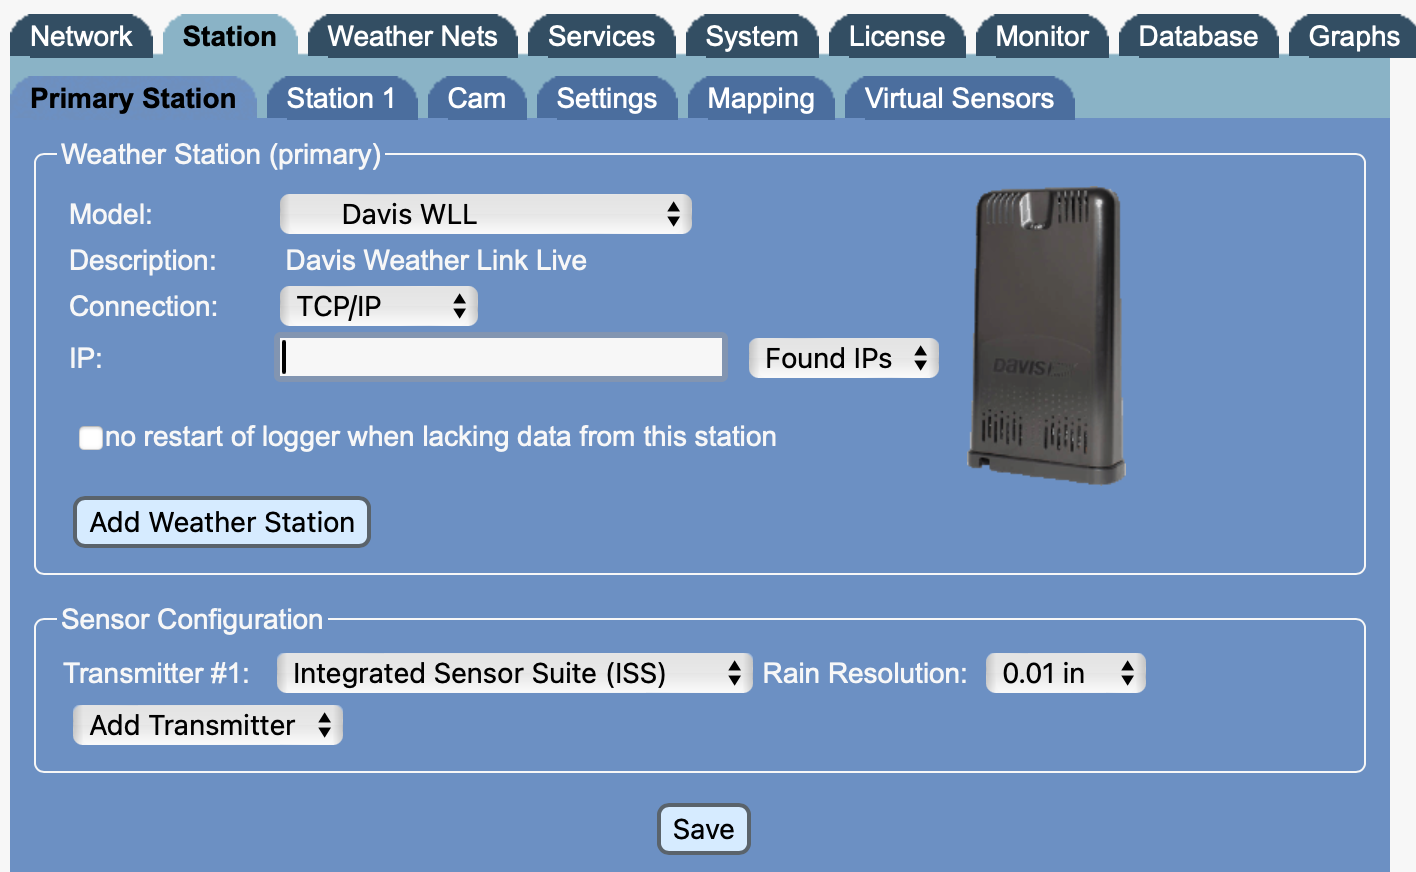Click the Rain Resolution label

tap(865, 673)
